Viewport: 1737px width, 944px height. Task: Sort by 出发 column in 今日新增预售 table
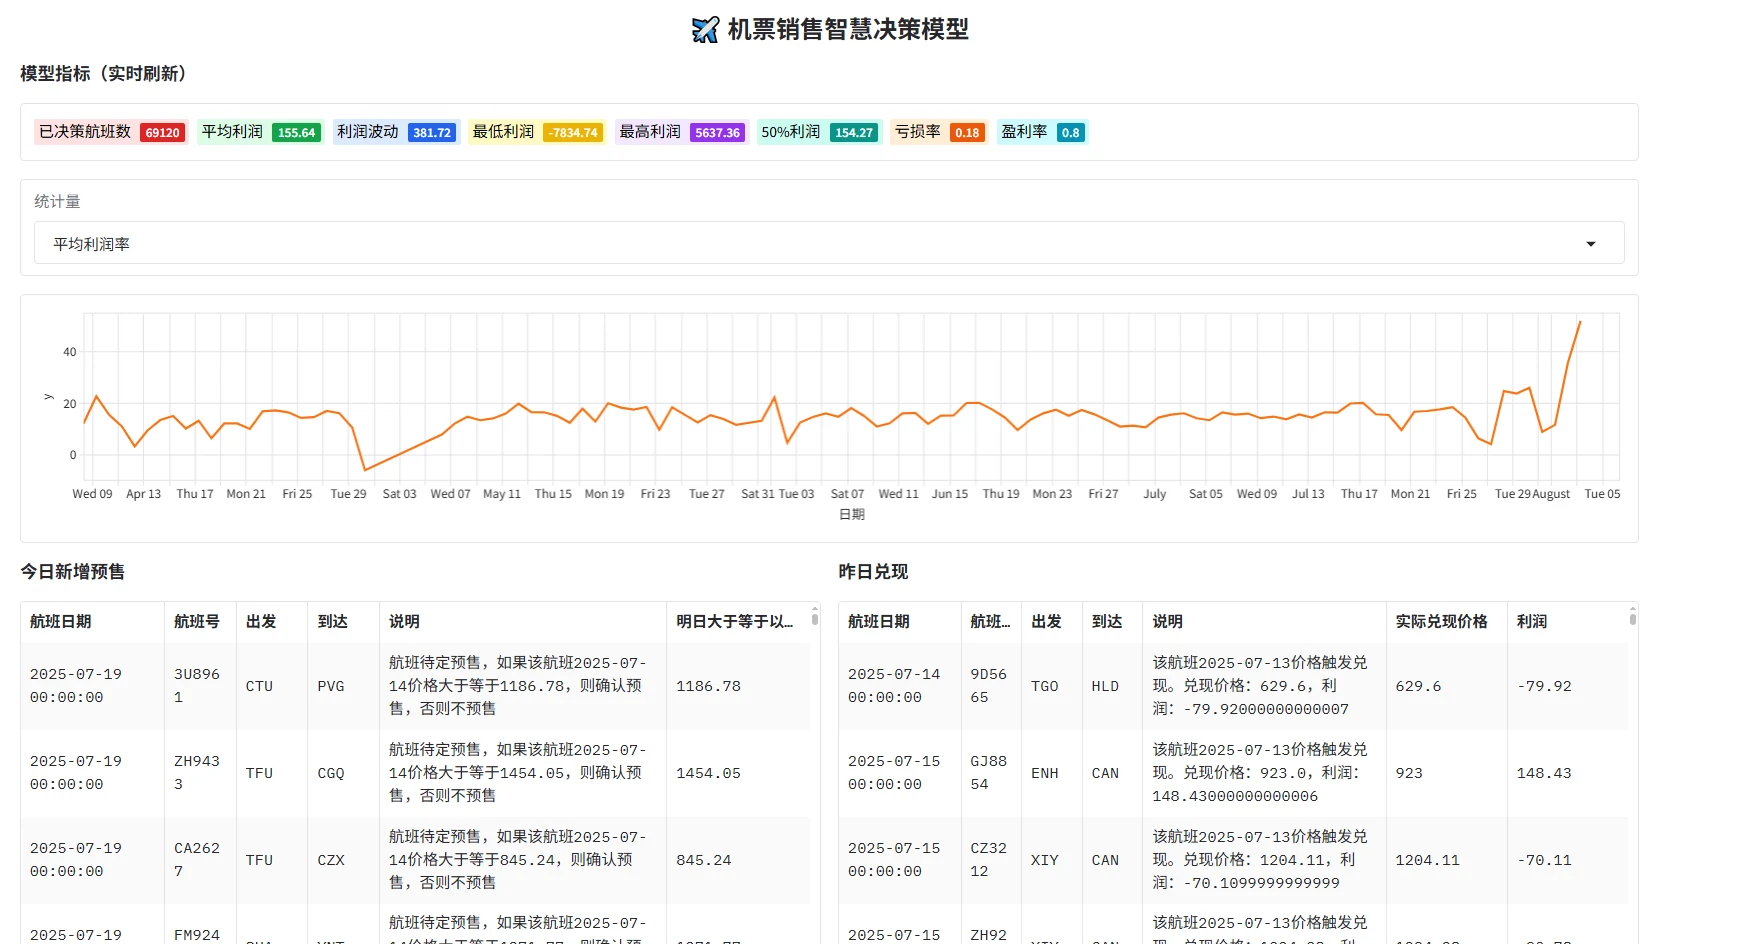[x=272, y=621]
